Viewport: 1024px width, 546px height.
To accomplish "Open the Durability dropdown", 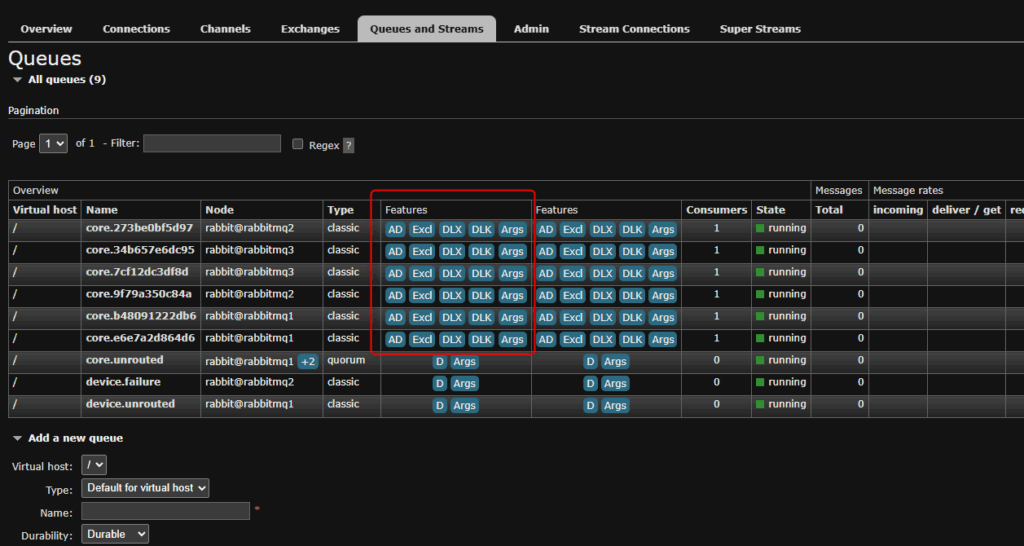I will click(x=115, y=534).
